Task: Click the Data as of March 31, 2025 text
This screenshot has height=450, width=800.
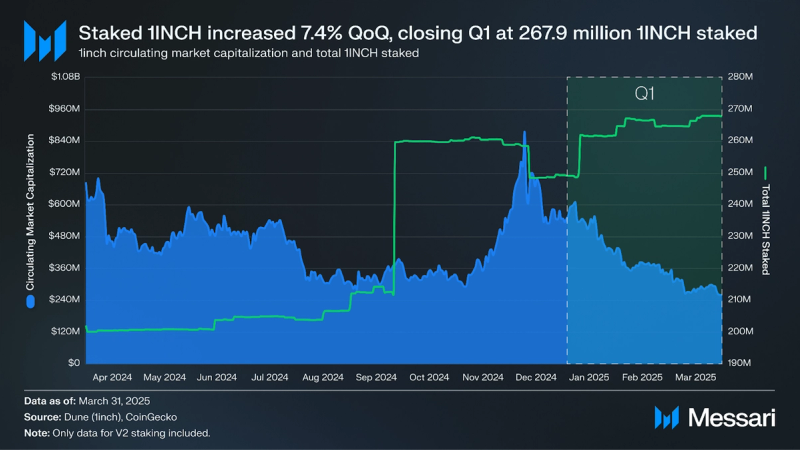Action: tap(87, 401)
